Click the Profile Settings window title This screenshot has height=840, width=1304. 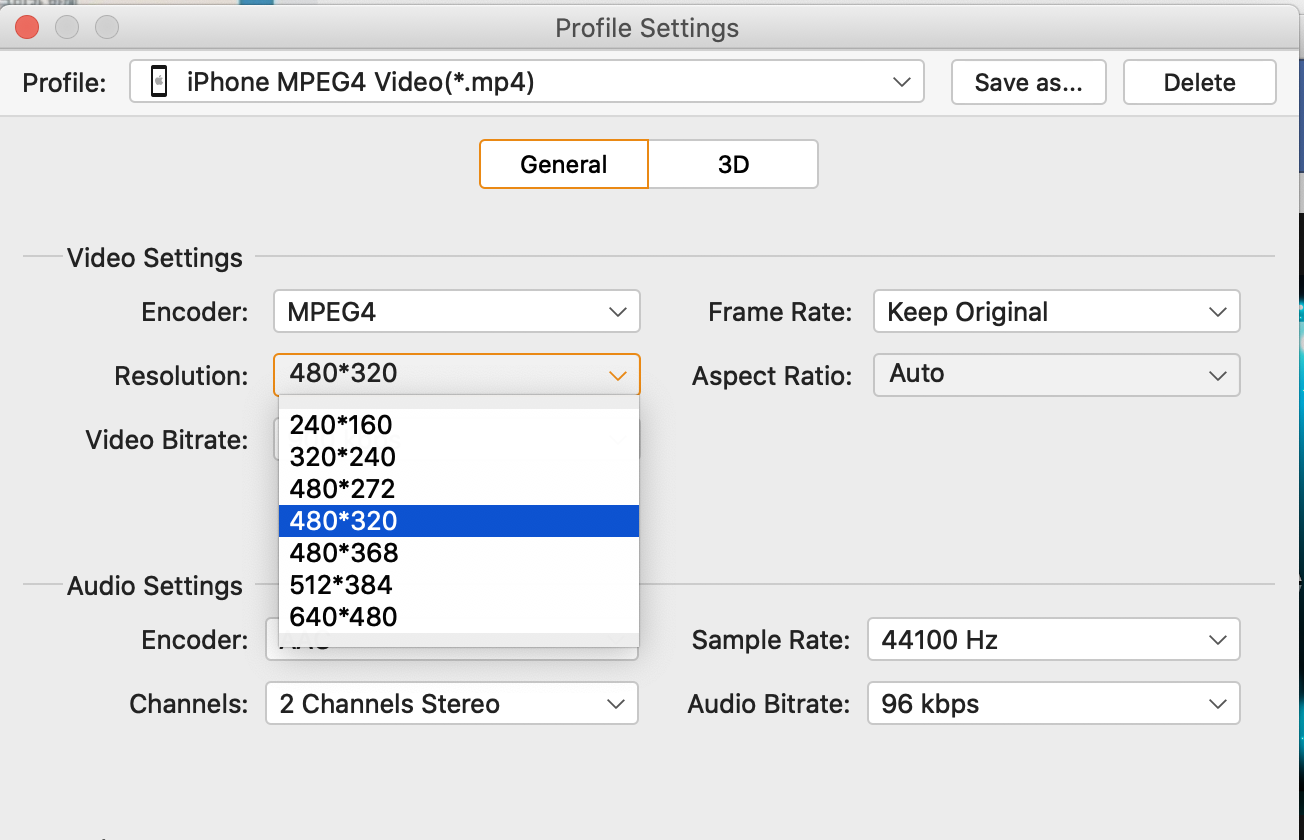(647, 28)
